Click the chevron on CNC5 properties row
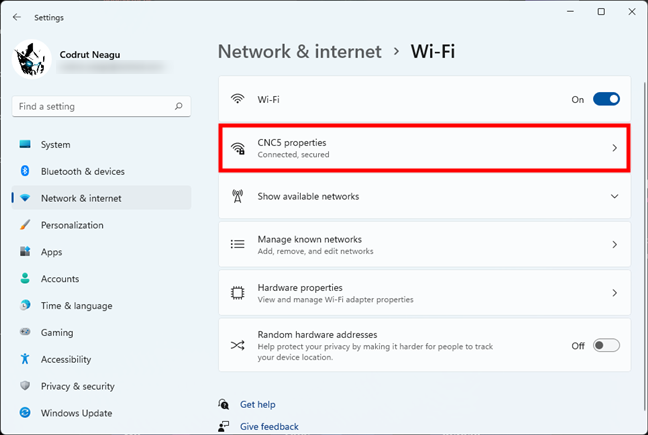The image size is (648, 435). (x=615, y=148)
